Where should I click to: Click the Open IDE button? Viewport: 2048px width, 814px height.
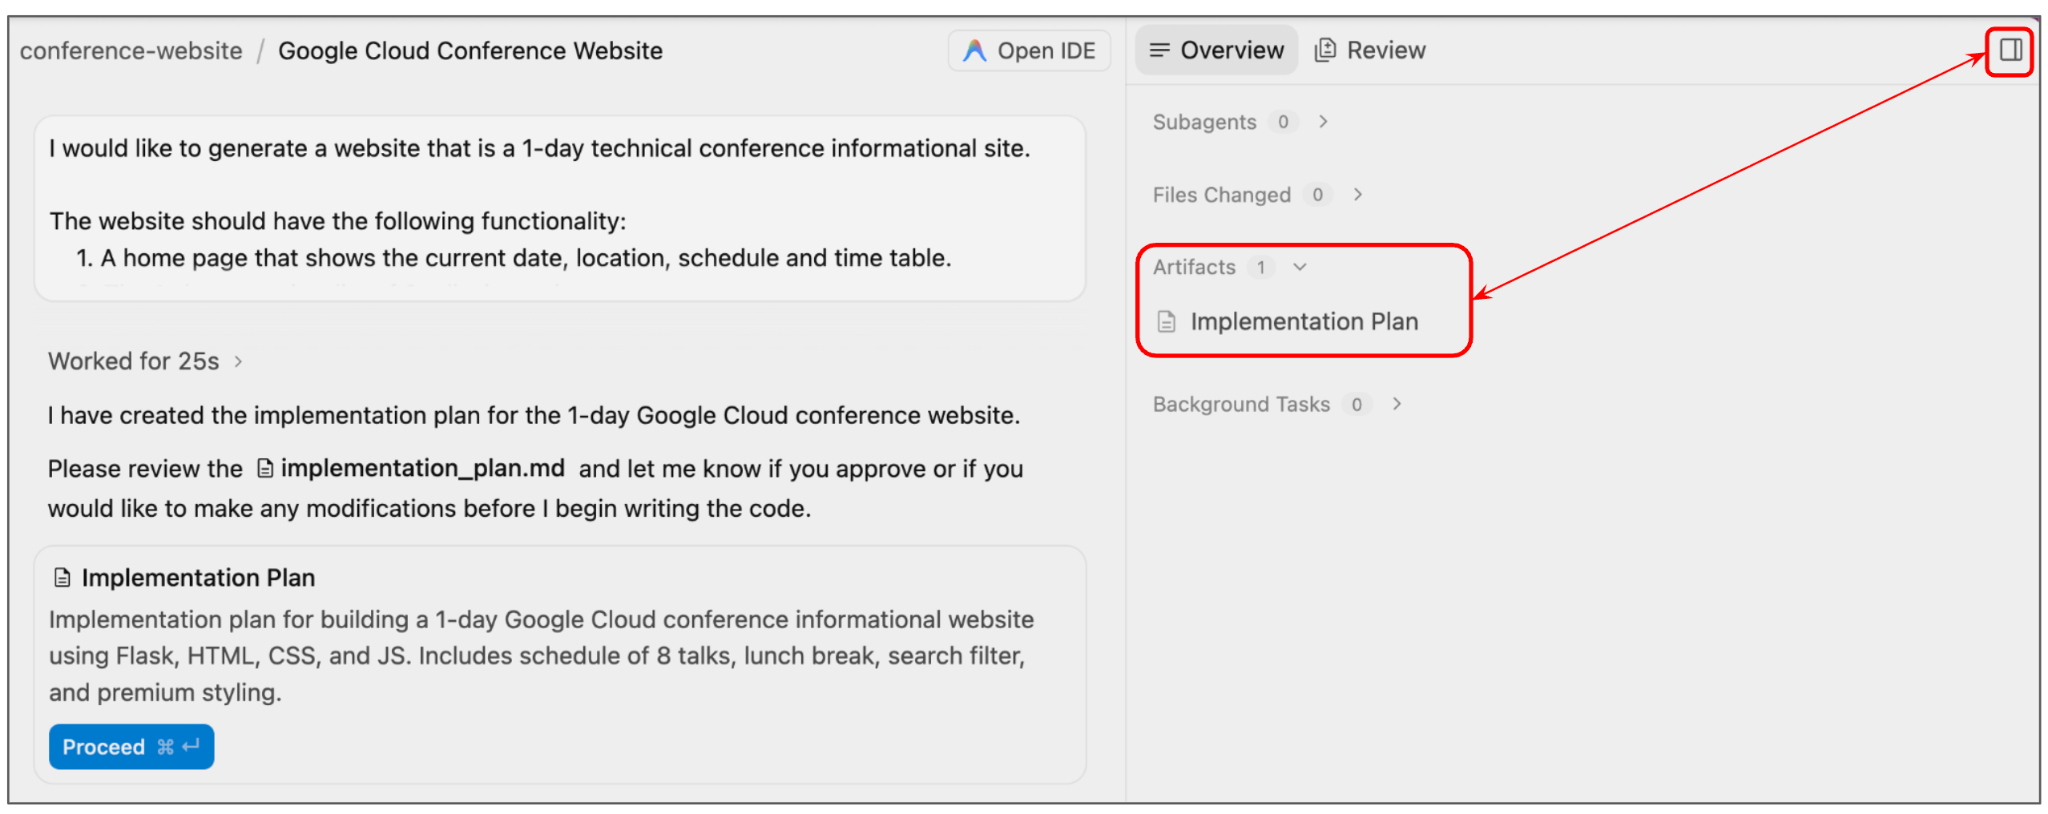[1029, 51]
